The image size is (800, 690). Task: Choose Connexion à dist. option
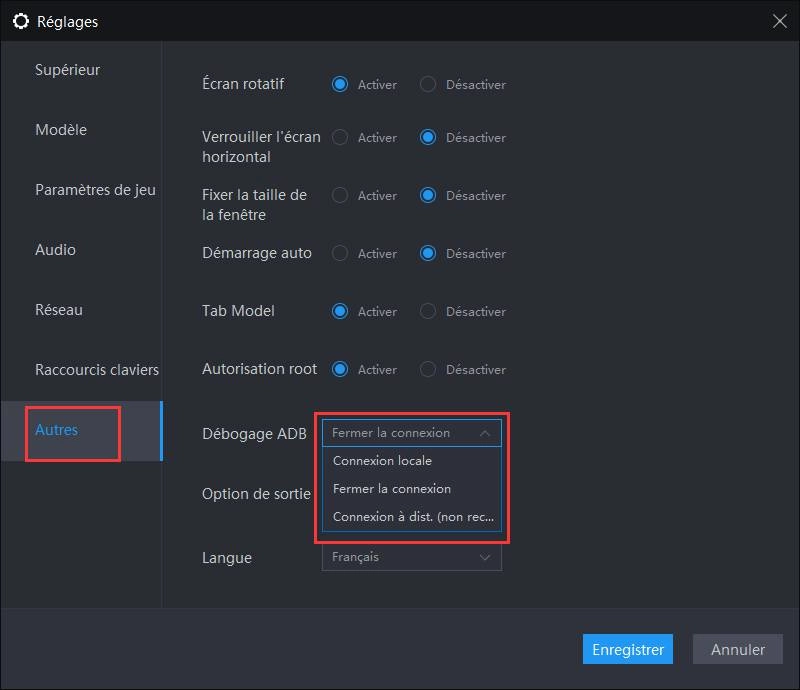click(408, 516)
